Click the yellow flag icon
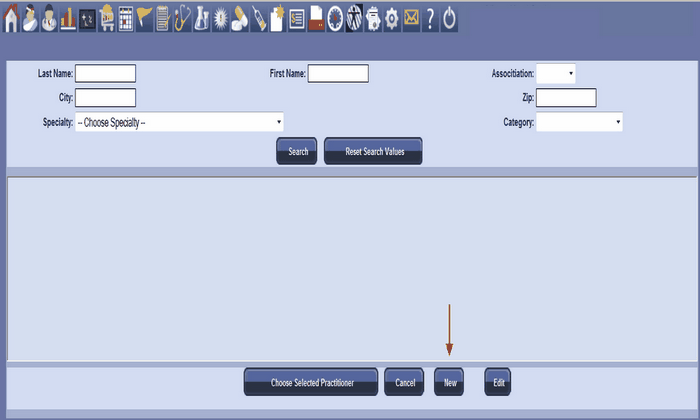 (x=145, y=19)
